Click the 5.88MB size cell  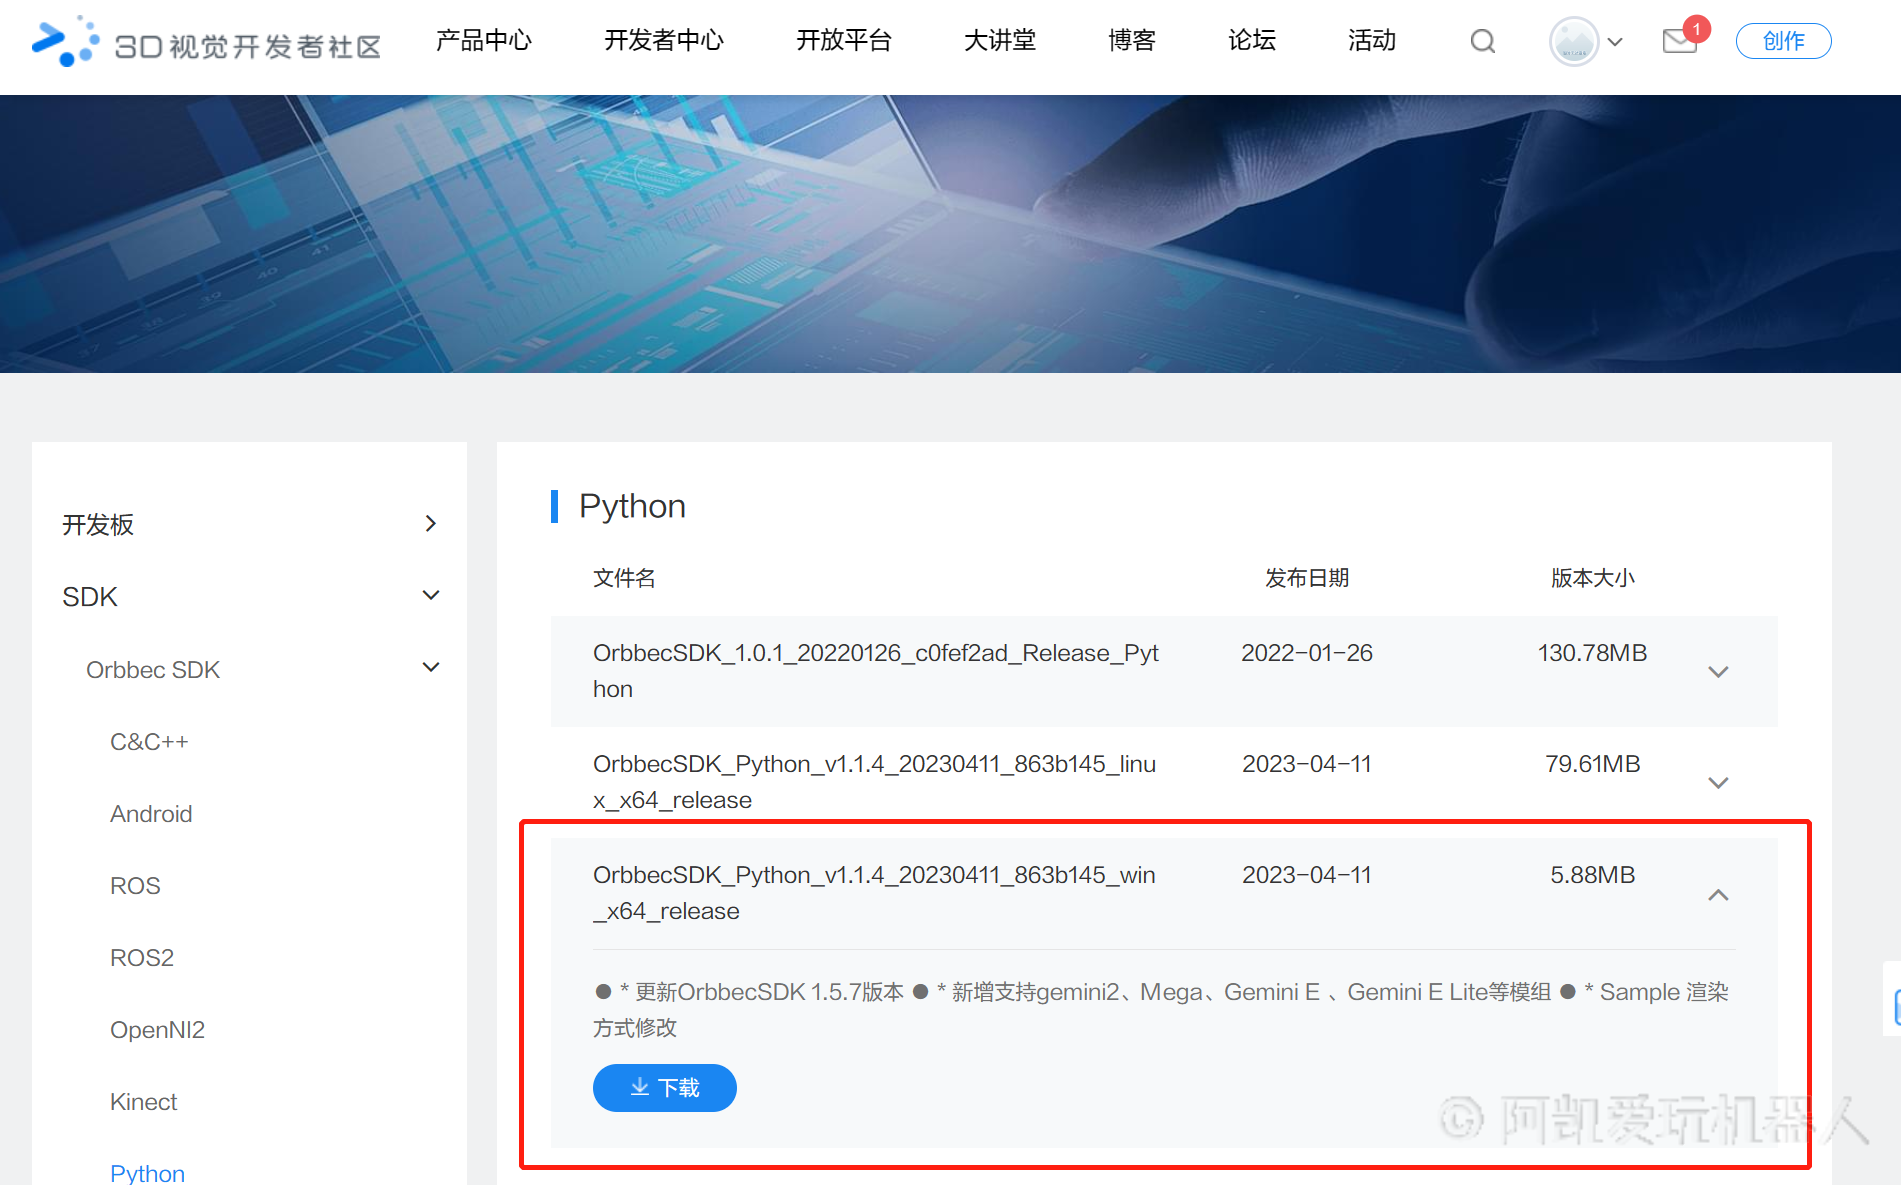(1592, 875)
